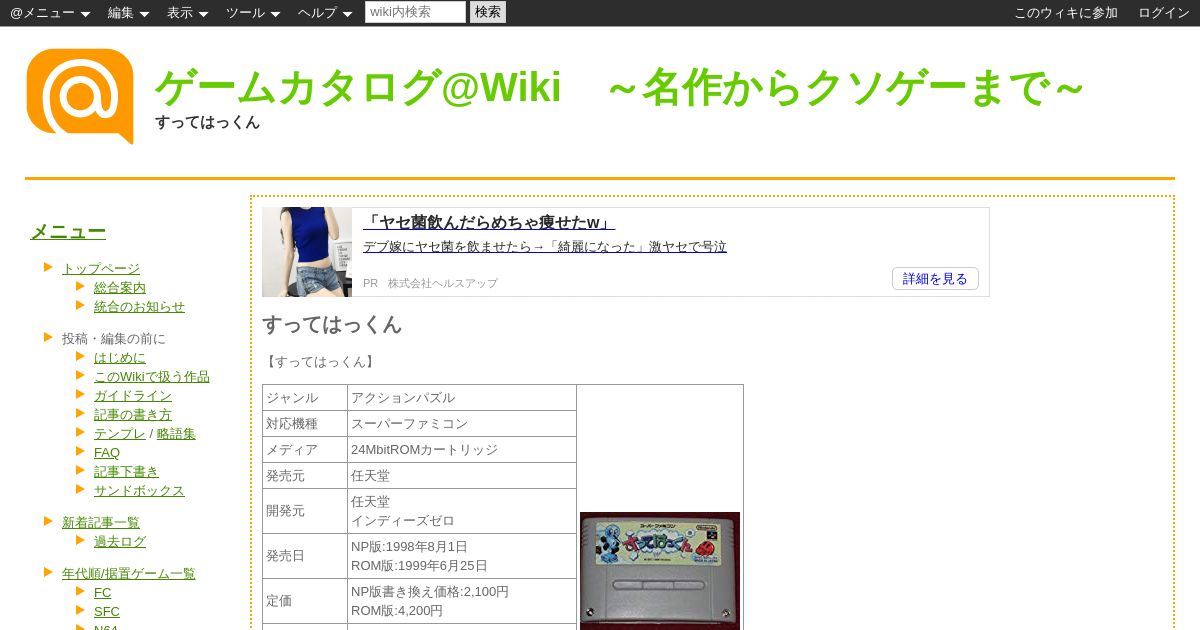
Task: Open ad headline ヤセ菌飲んだらめちゃ痩せたw
Action: pos(489,222)
